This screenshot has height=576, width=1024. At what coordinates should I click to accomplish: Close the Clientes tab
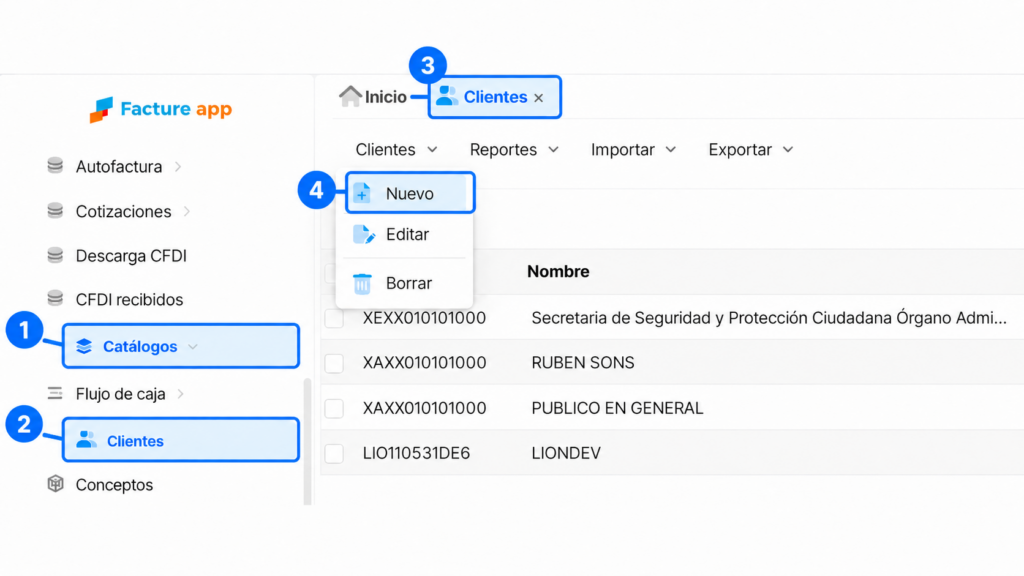pos(539,98)
